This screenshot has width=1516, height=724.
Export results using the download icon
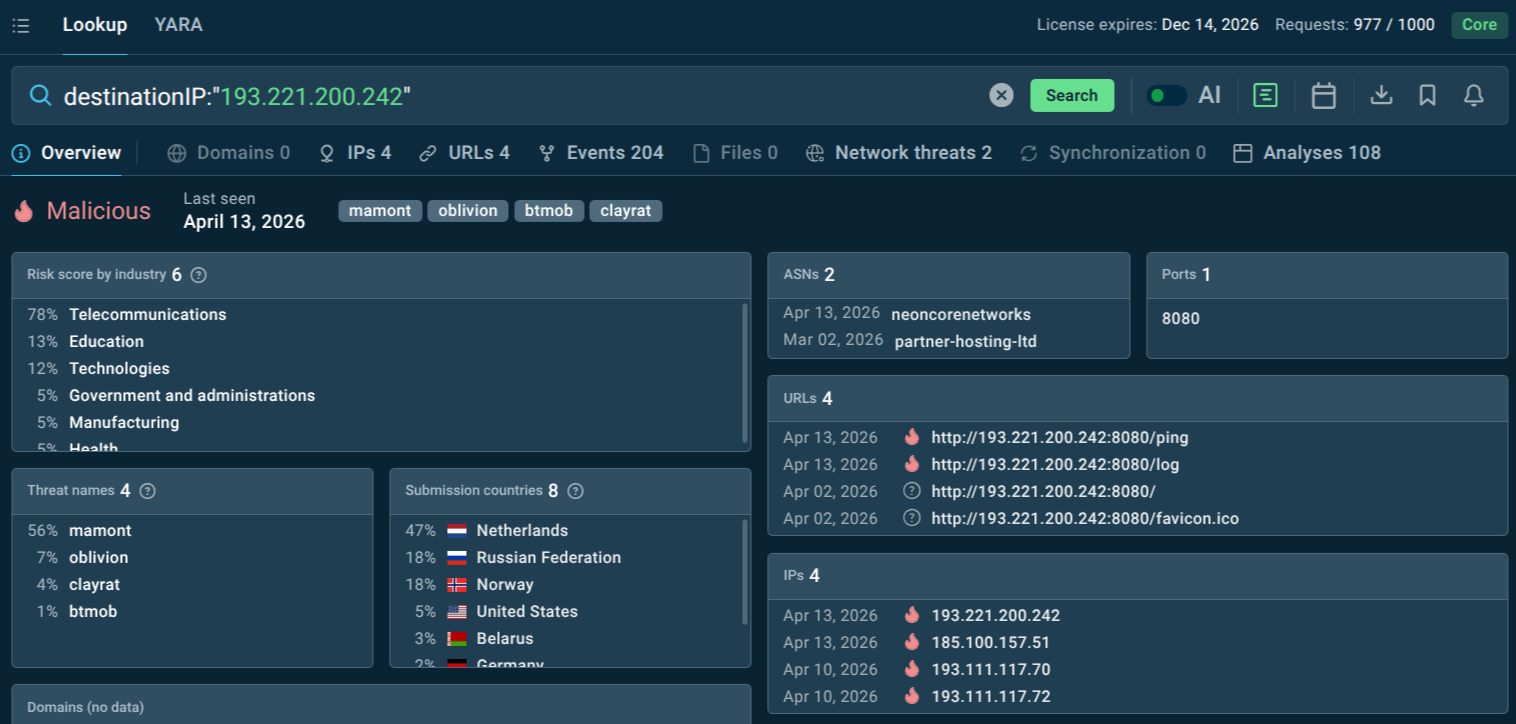(1381, 95)
